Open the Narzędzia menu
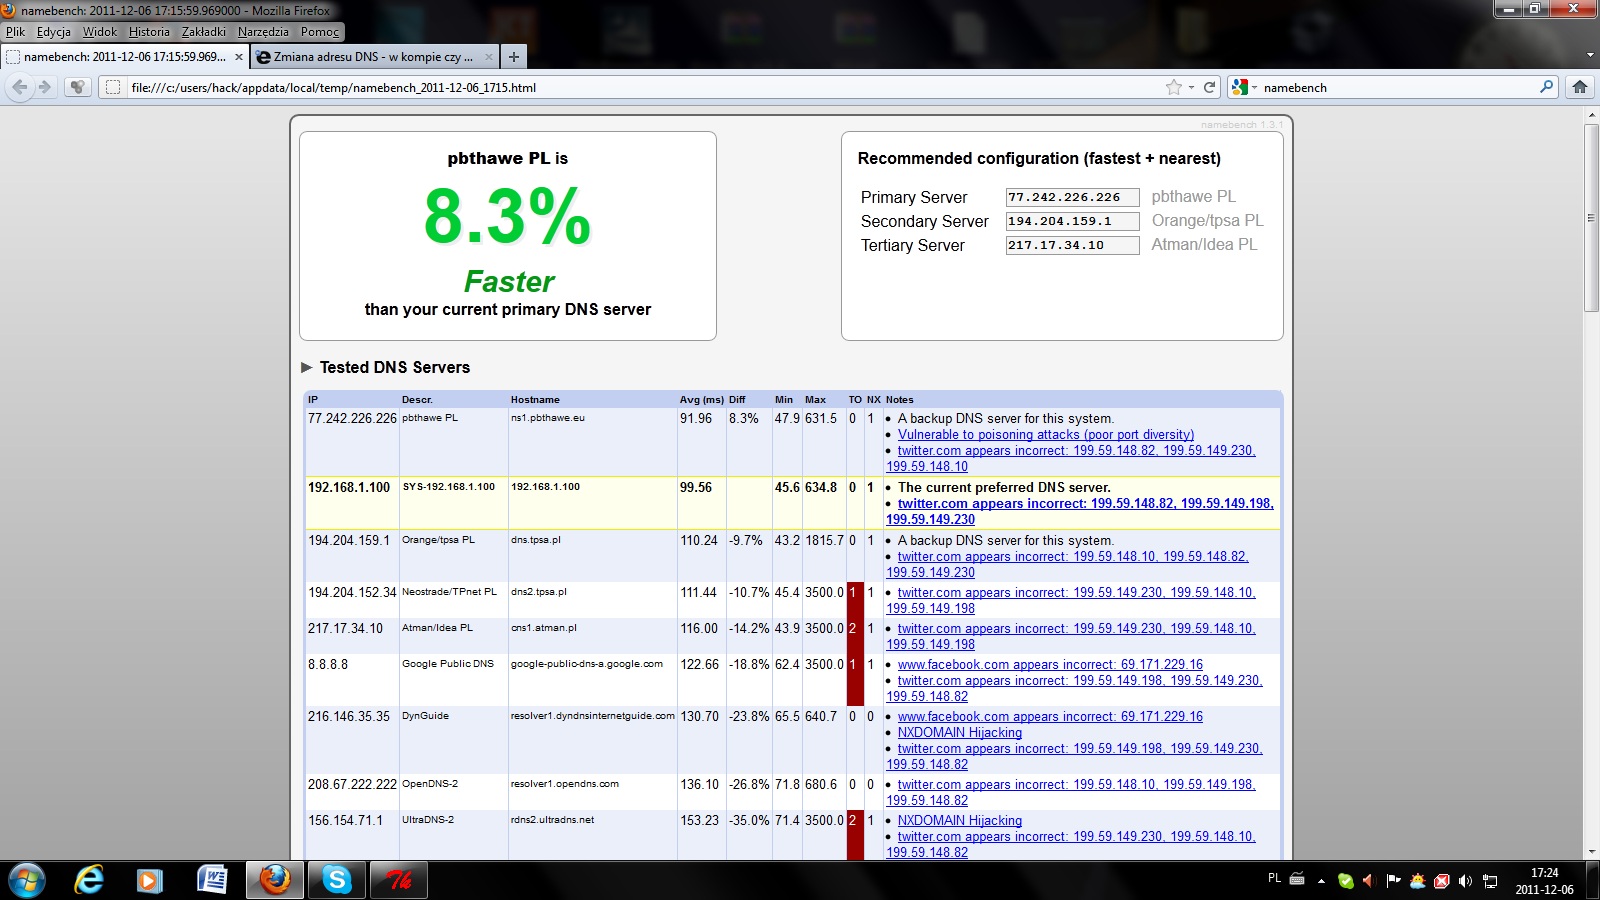 pos(263,32)
